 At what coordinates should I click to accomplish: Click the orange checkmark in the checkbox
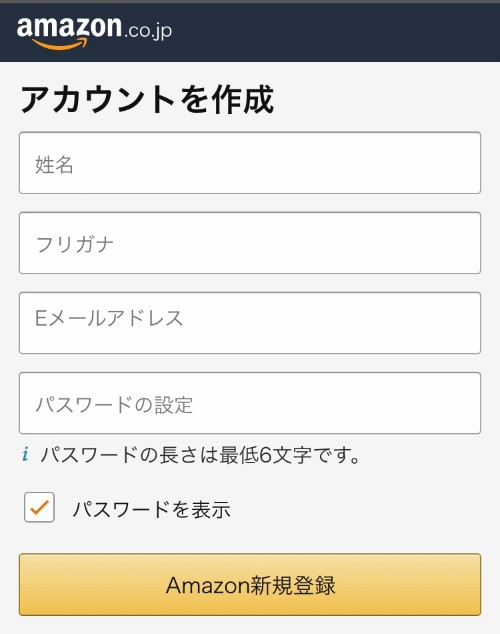pos(39,507)
